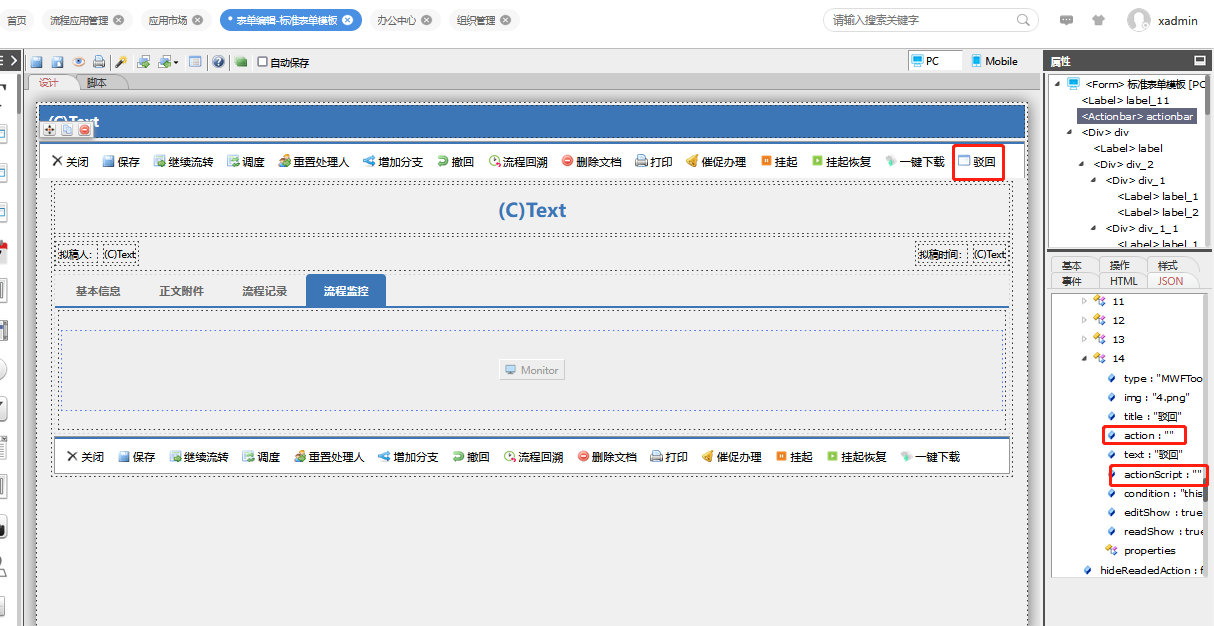Screen dimensions: 1214x626
Task: Open the HTML properties tab
Action: tap(1123, 281)
